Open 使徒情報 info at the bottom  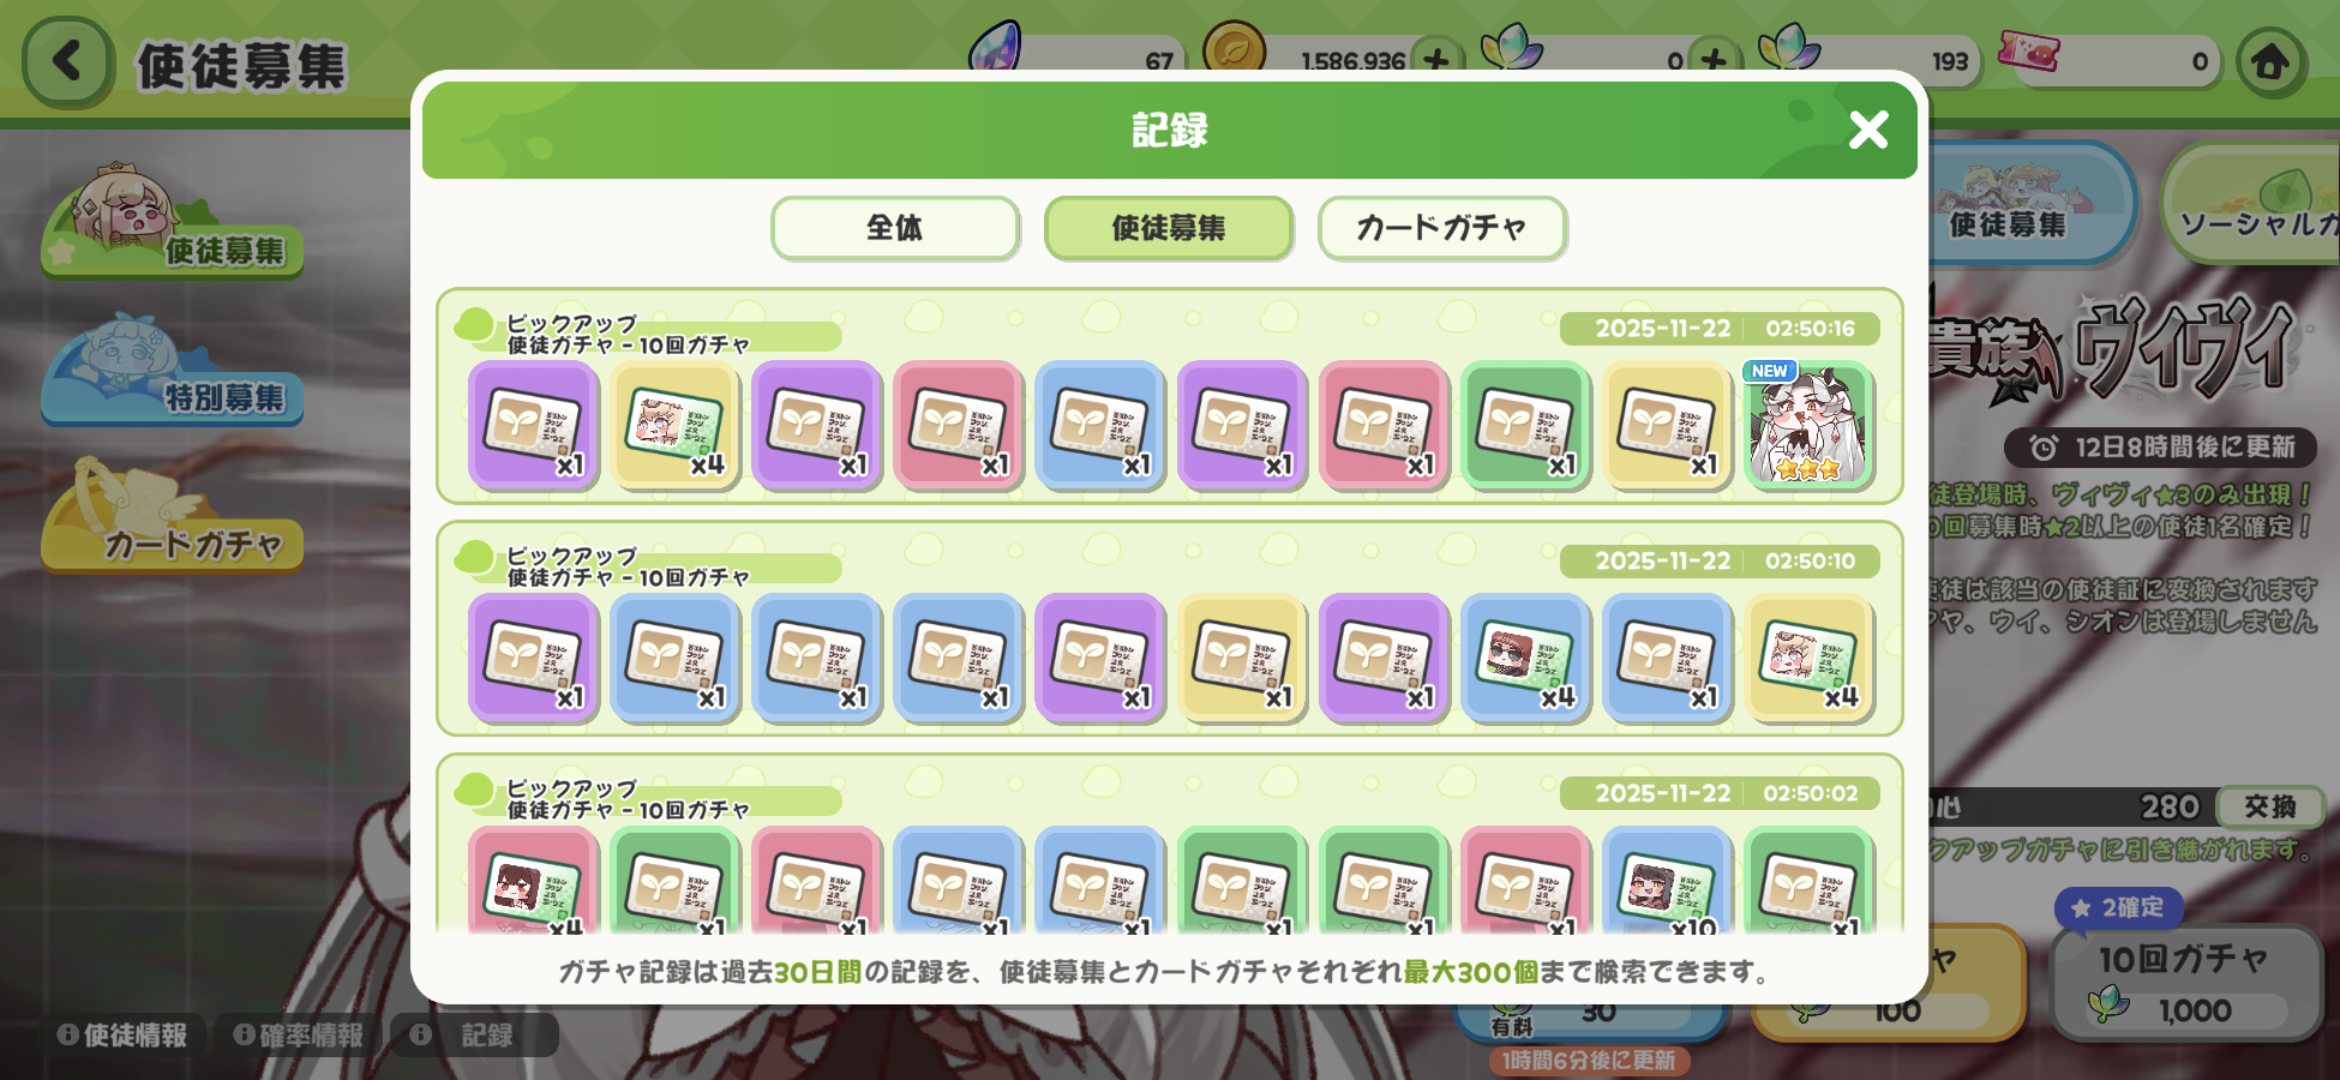tap(124, 1035)
